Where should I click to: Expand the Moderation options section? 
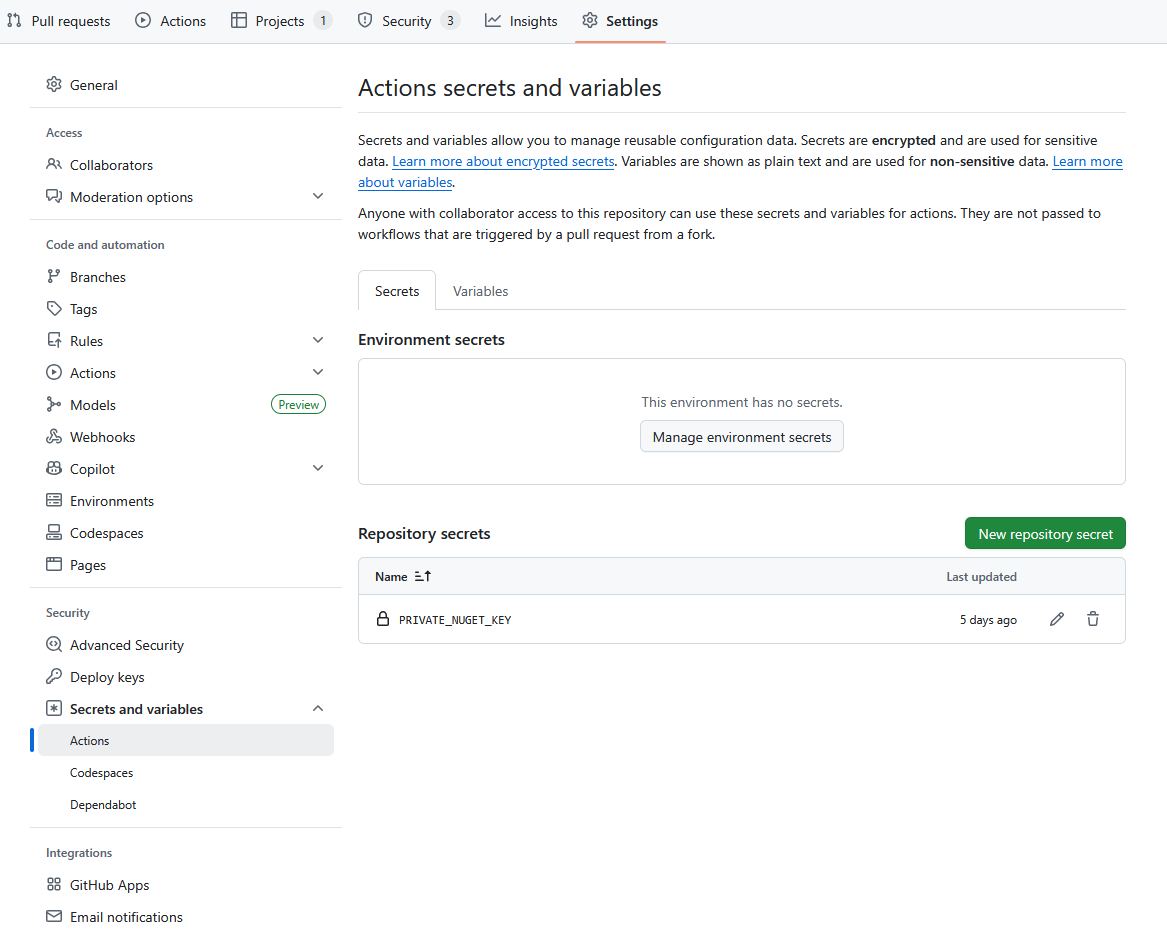click(318, 197)
